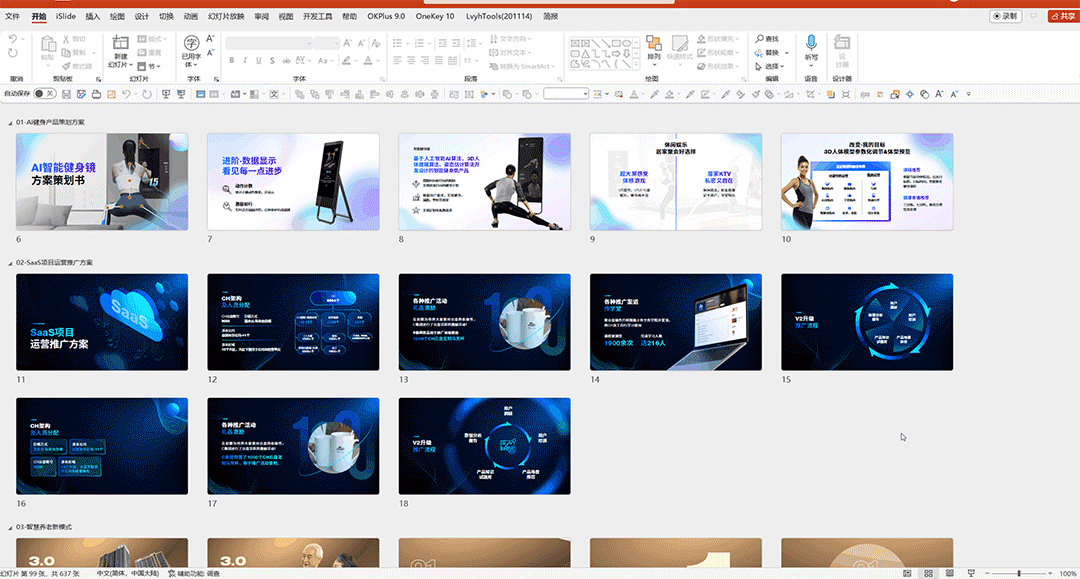1080x579 pixels.
Task: Switch to Reading view in status bar
Action: click(x=950, y=573)
